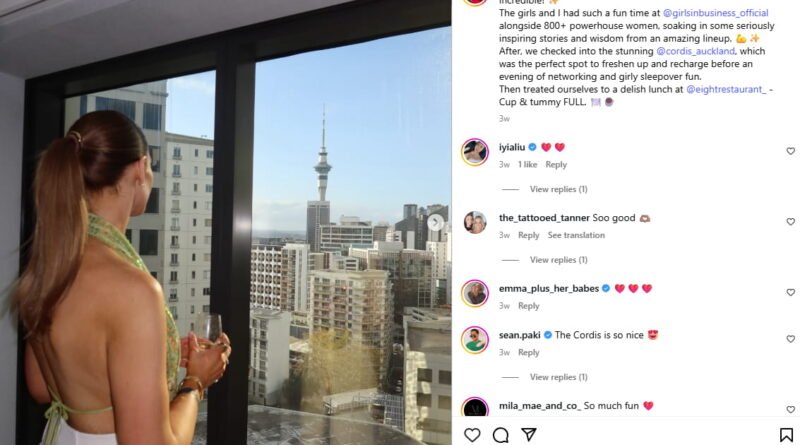This screenshot has width=800, height=445.
Task: See translation of the_tattooed_tanner's comment
Action: (x=576, y=235)
